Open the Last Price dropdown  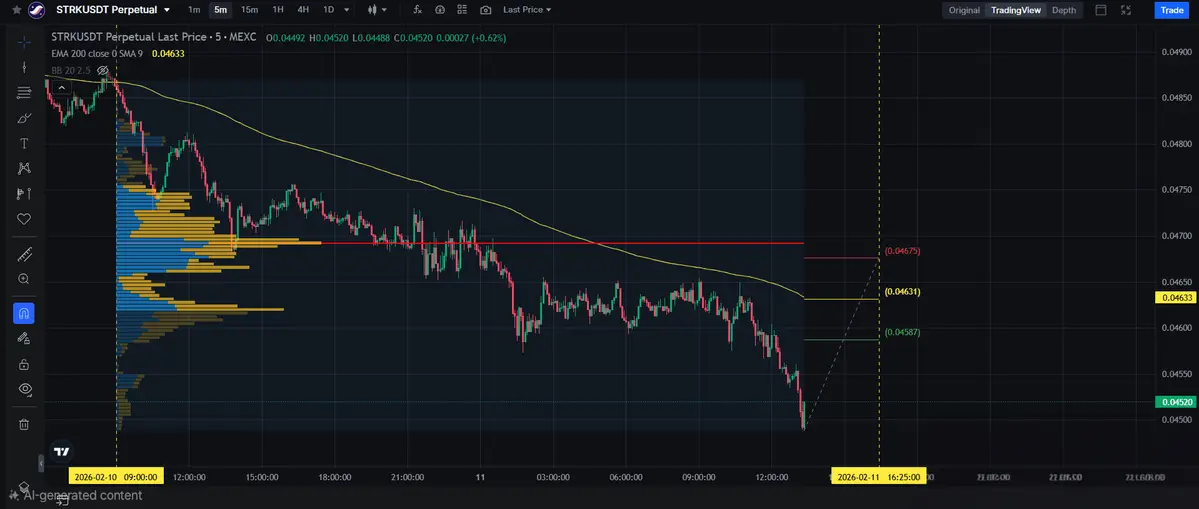click(527, 10)
